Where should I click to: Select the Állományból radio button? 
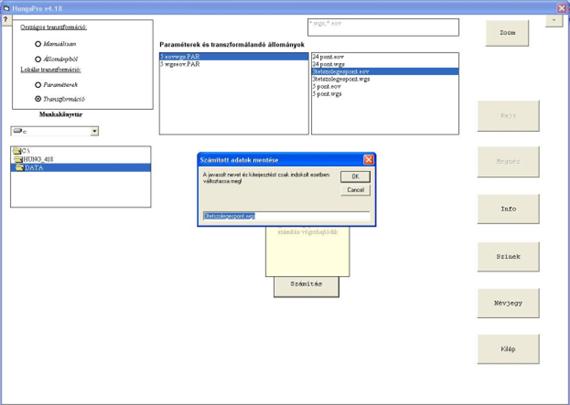pos(38,59)
